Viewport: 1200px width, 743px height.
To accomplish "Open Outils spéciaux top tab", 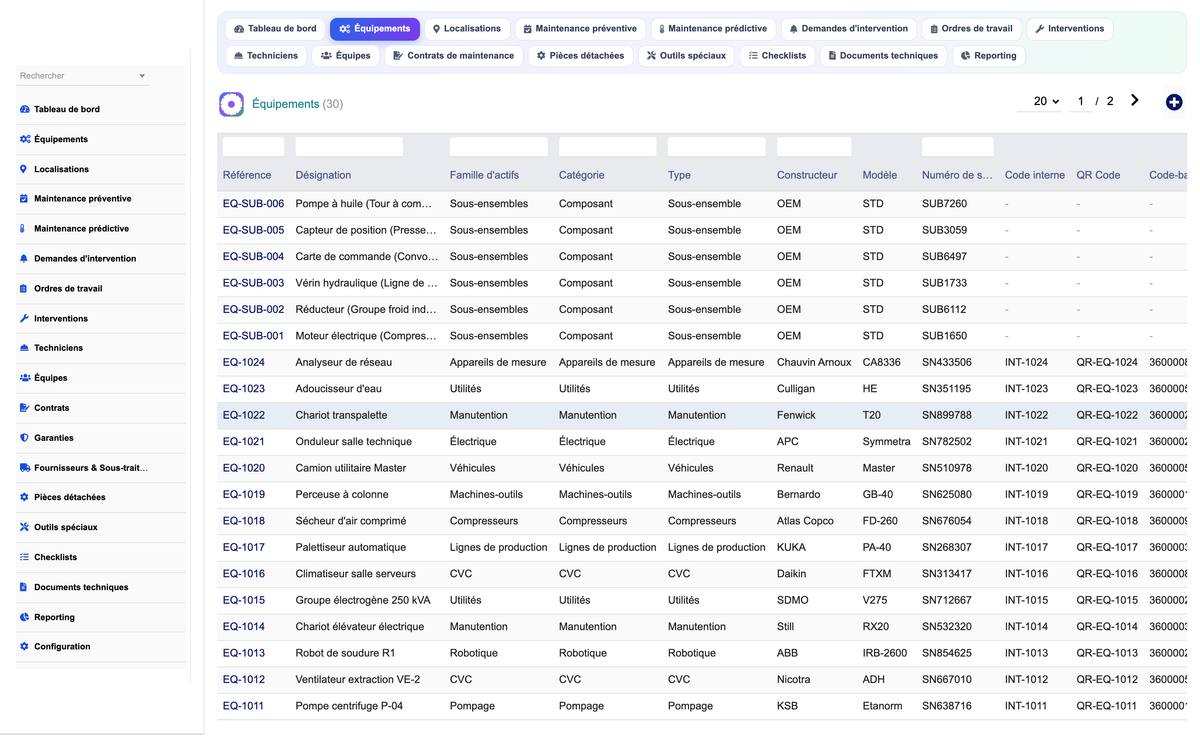I will 686,56.
